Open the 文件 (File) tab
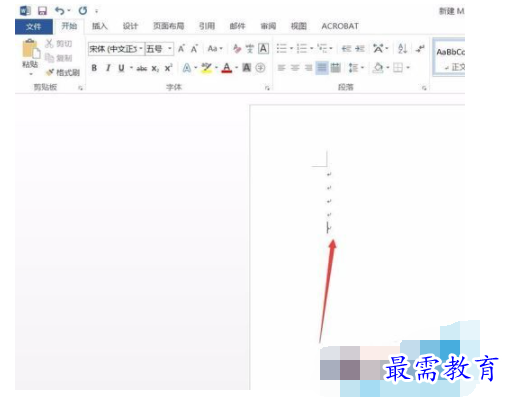 [34, 26]
